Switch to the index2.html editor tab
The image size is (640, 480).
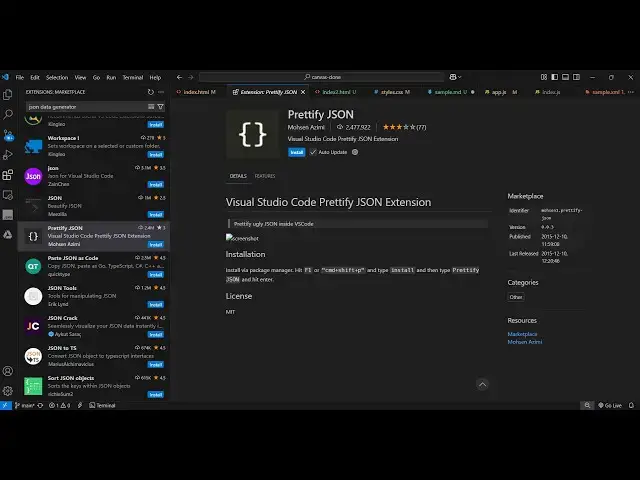pos(336,92)
